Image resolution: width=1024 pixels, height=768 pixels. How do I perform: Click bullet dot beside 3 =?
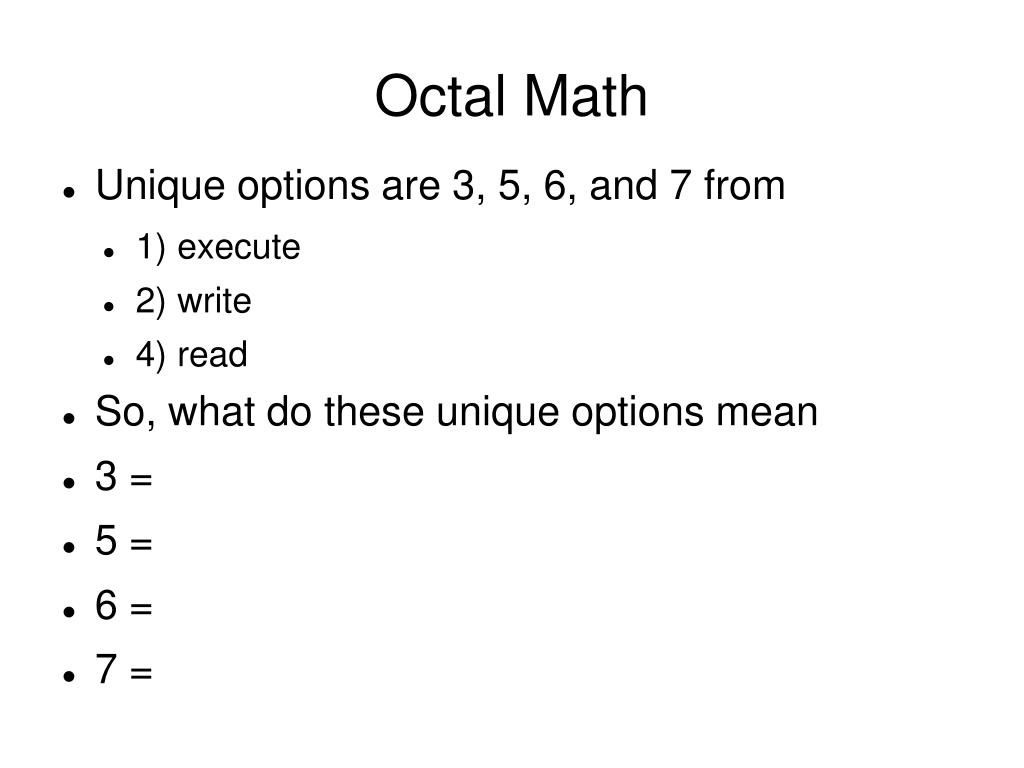(x=69, y=483)
